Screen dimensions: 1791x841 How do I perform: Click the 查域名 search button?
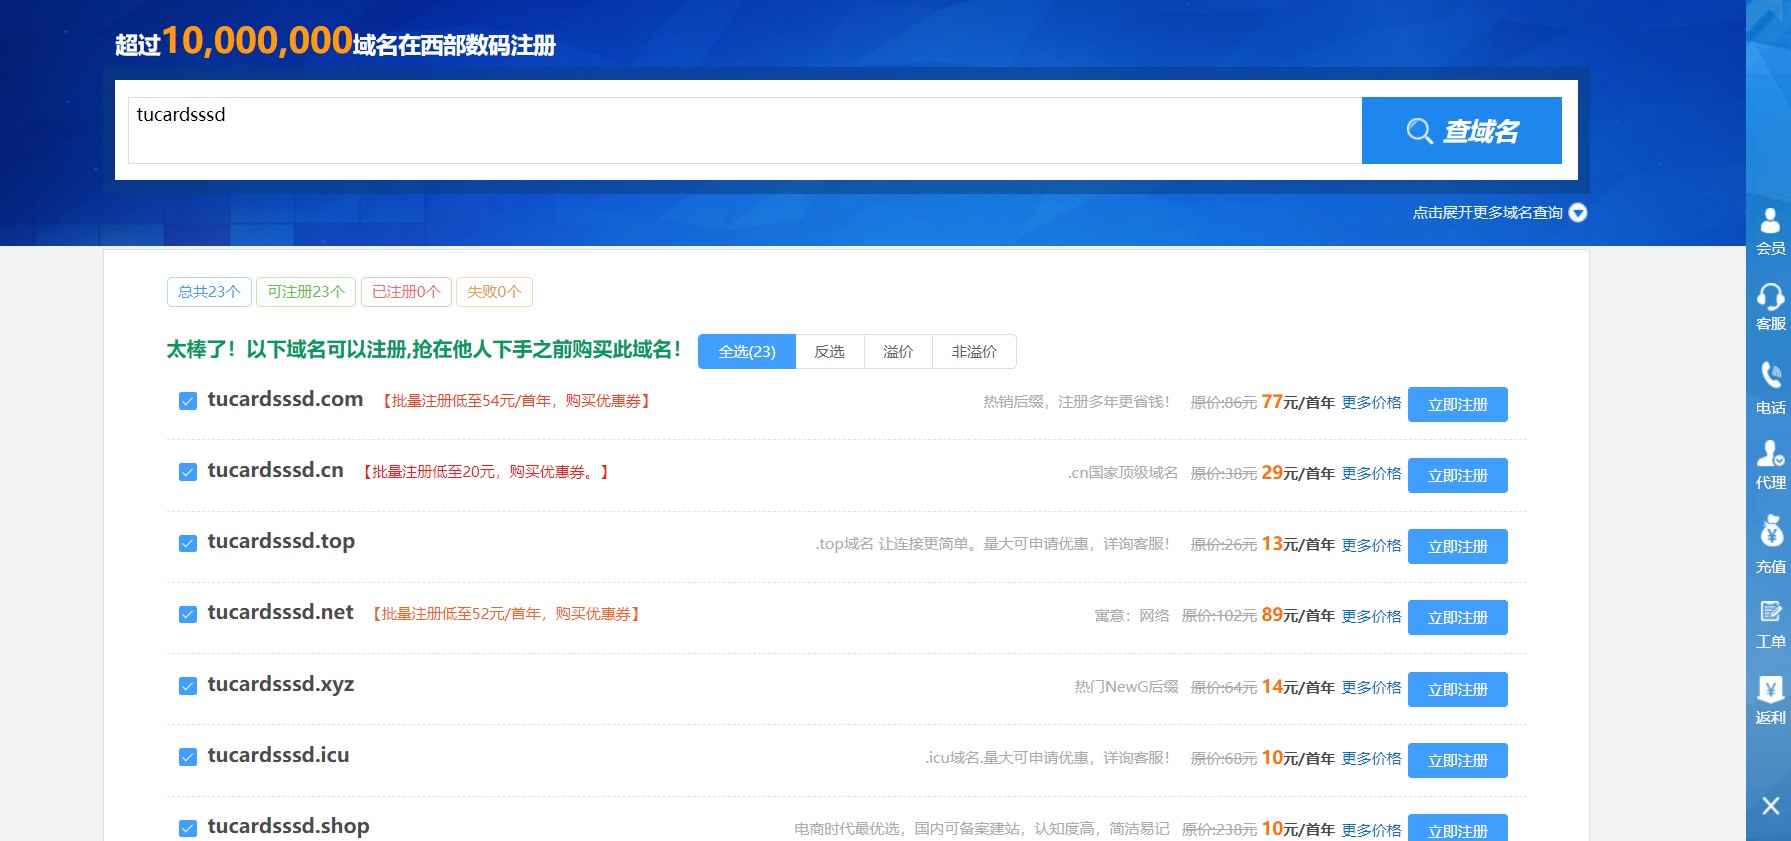pyautogui.click(x=1461, y=131)
